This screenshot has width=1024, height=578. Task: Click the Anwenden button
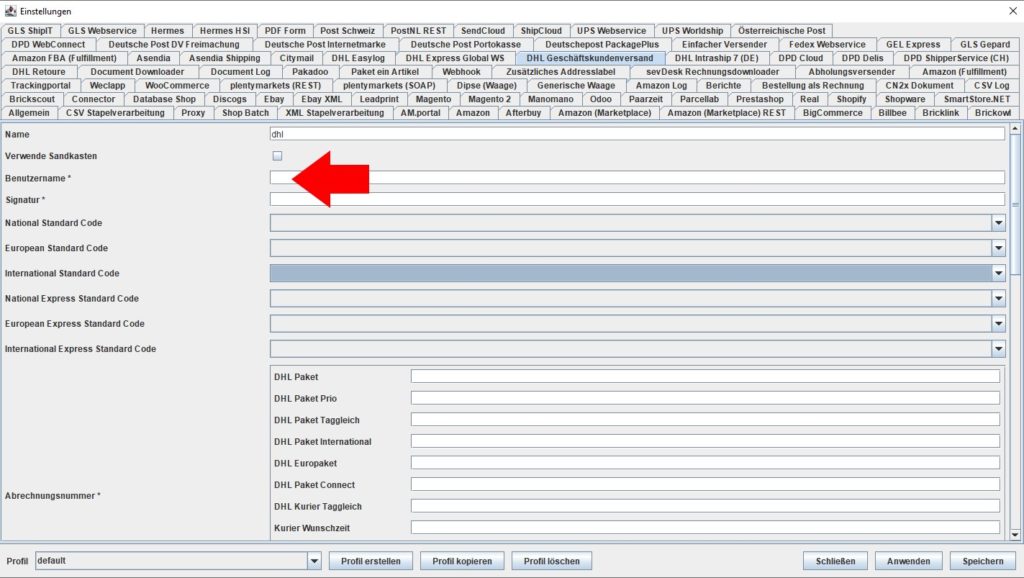click(908, 561)
